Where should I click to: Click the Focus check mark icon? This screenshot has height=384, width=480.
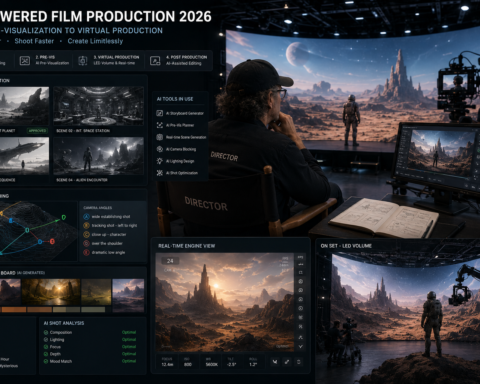[x=46, y=347]
